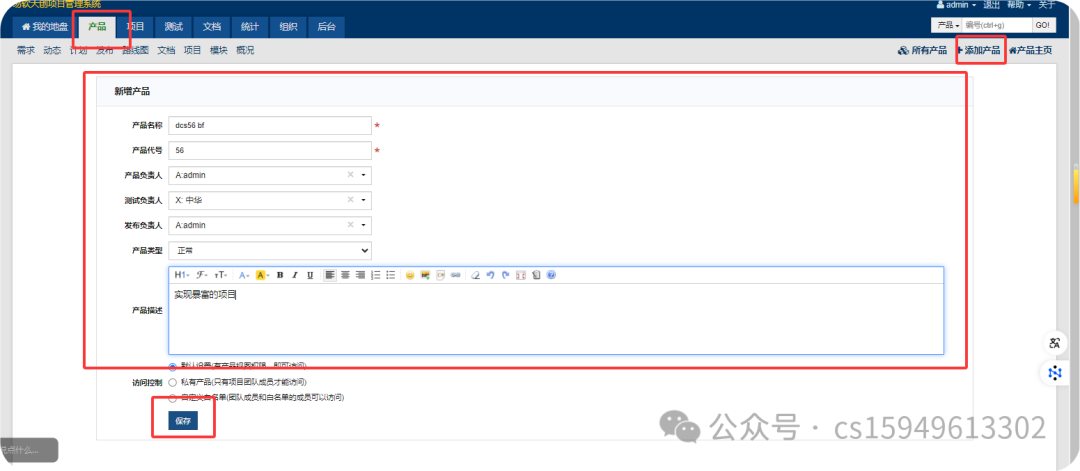Click the 添加产品 add product link
This screenshot has width=1080, height=471.
[979, 50]
